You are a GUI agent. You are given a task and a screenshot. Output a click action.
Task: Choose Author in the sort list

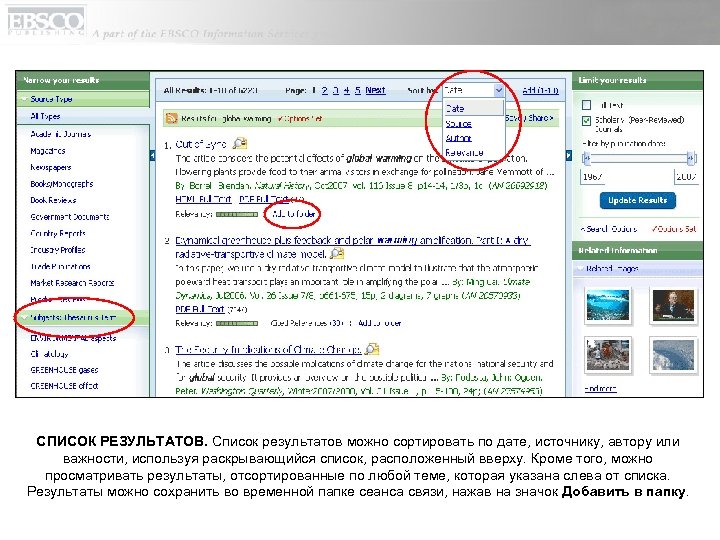tap(458, 138)
